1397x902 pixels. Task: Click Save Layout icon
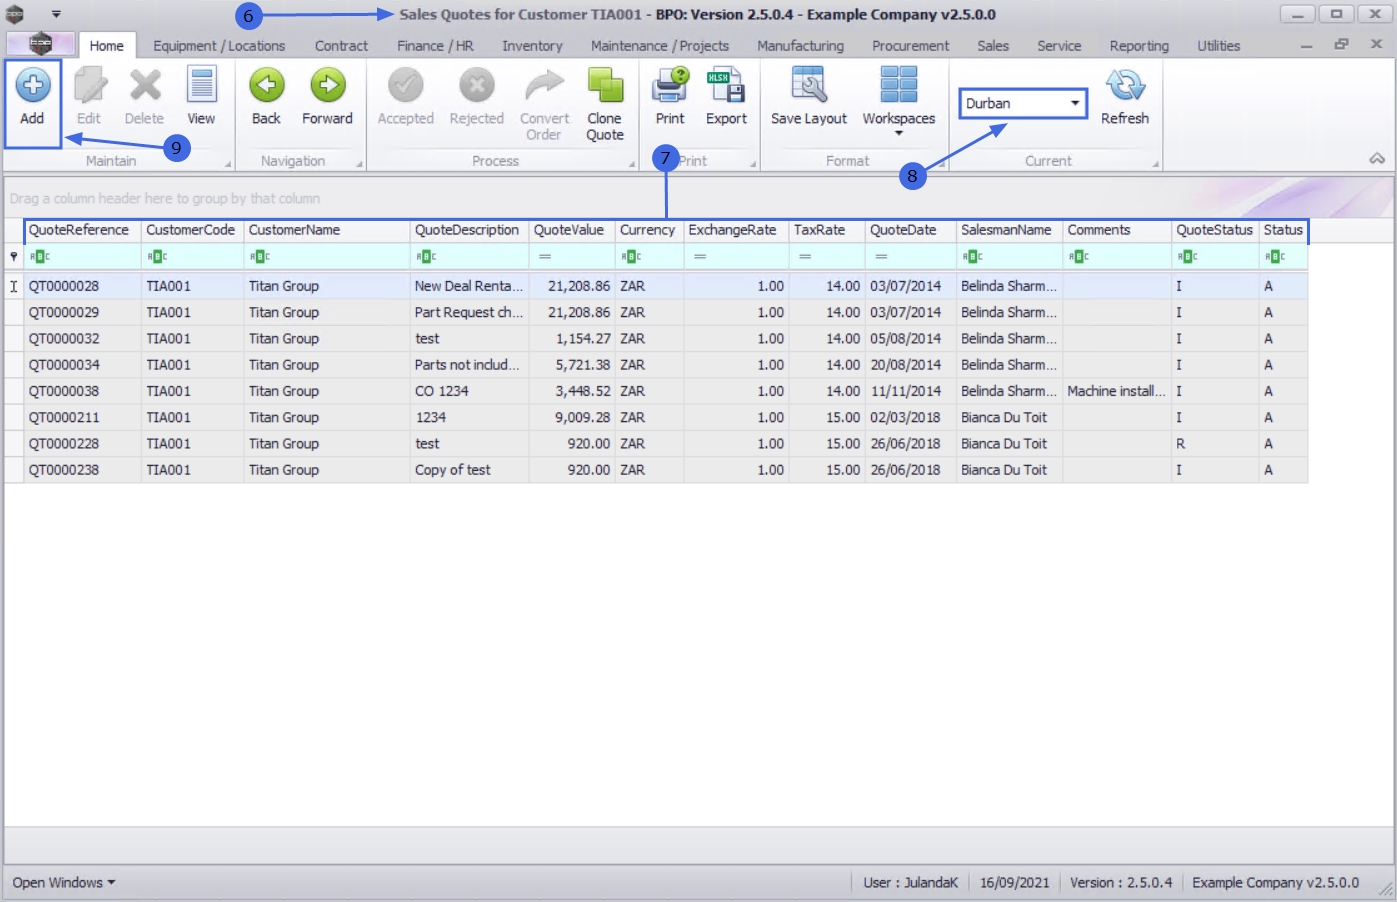tap(808, 86)
